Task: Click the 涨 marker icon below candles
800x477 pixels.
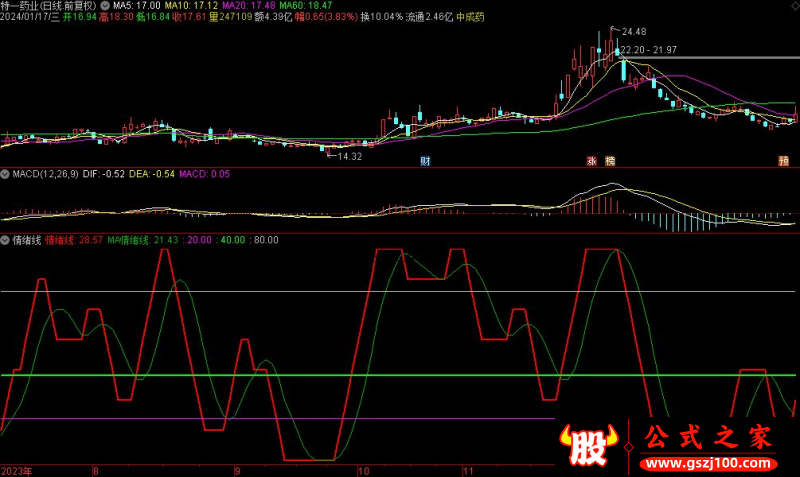Action: click(591, 160)
